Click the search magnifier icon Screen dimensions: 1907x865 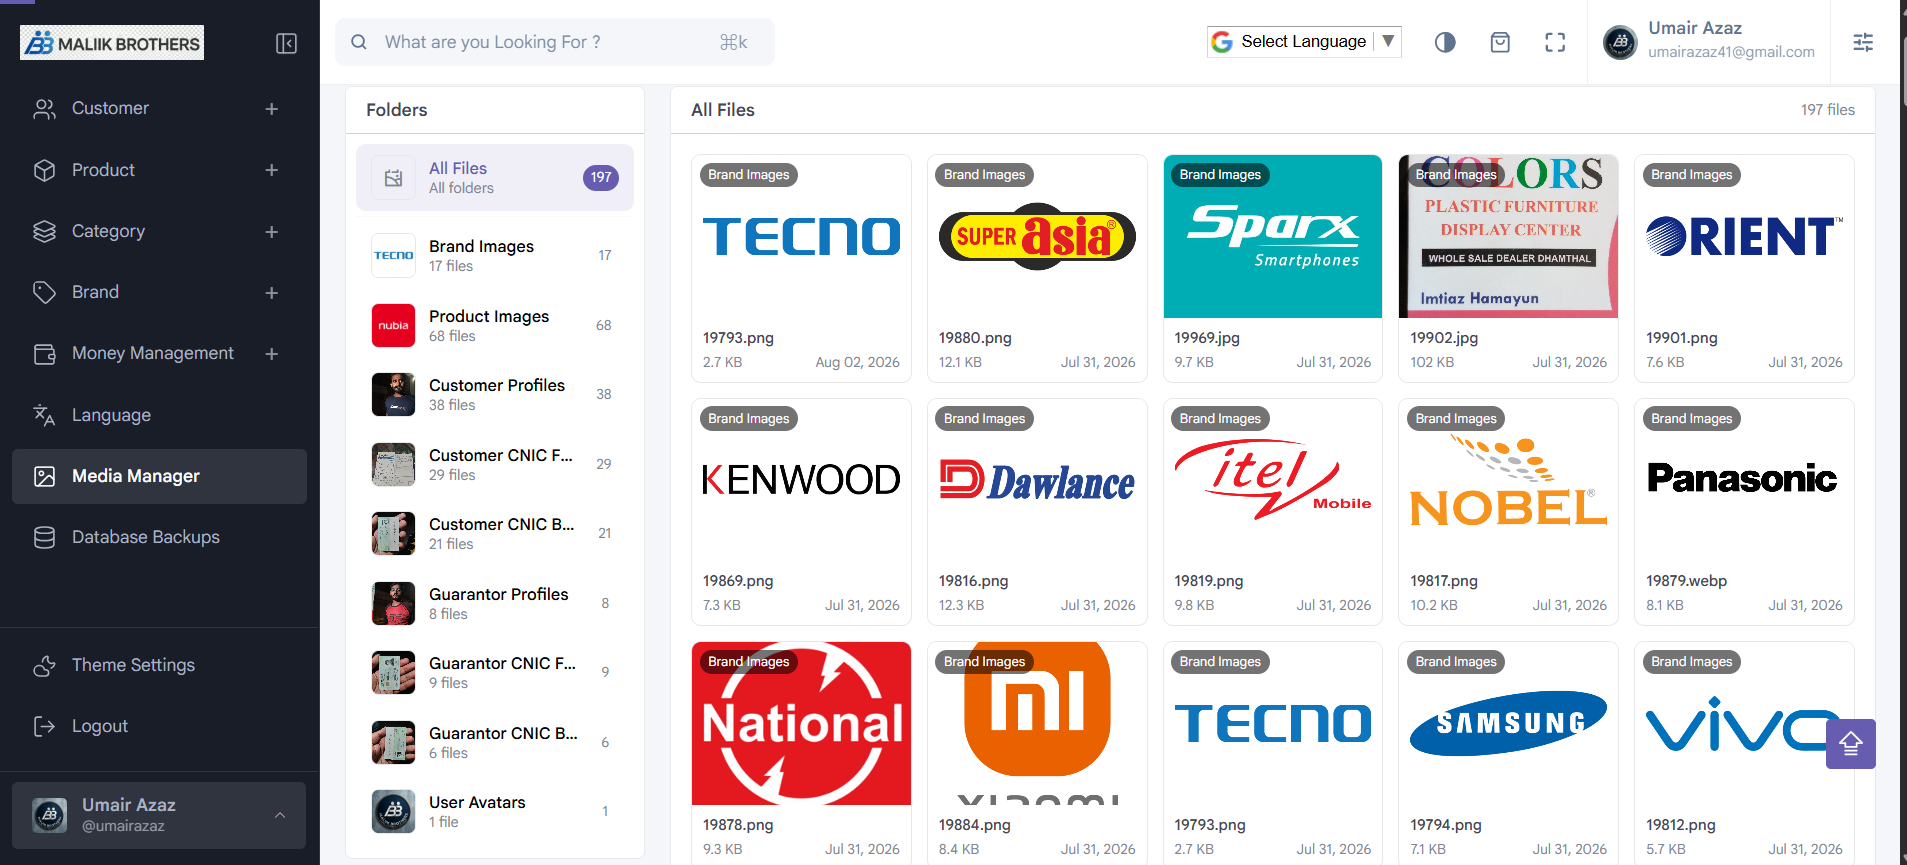(359, 42)
